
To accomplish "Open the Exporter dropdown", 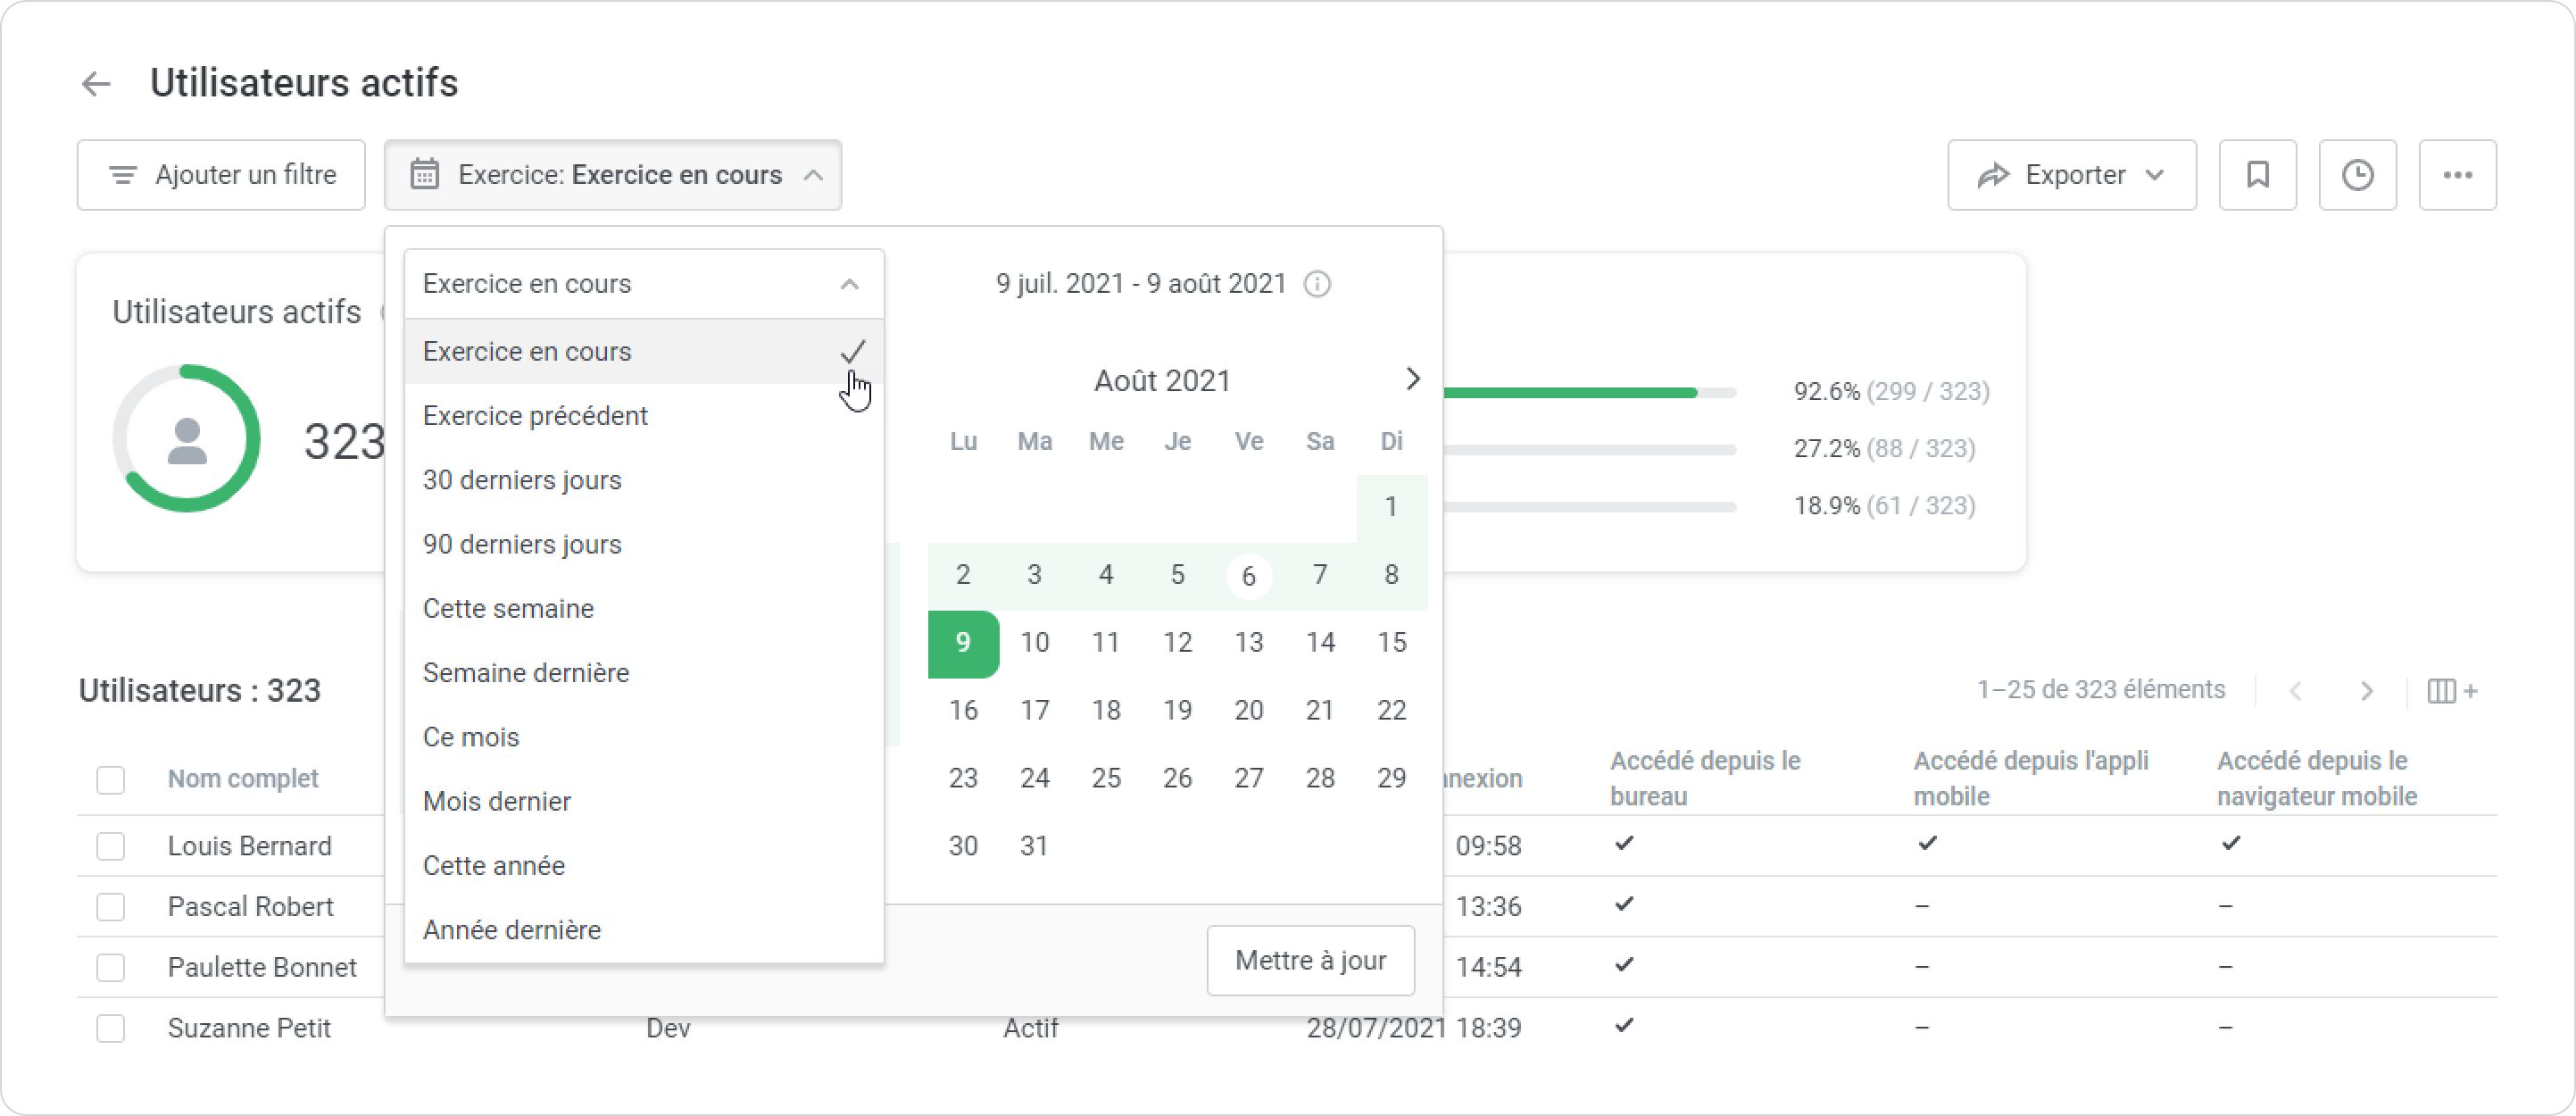I will pos(2071,175).
